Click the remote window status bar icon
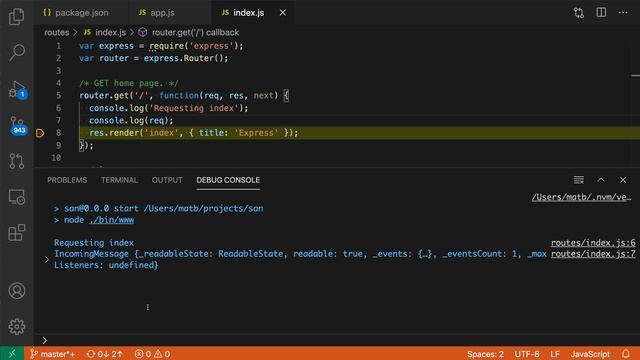This screenshot has height=360, width=640. (x=12, y=353)
